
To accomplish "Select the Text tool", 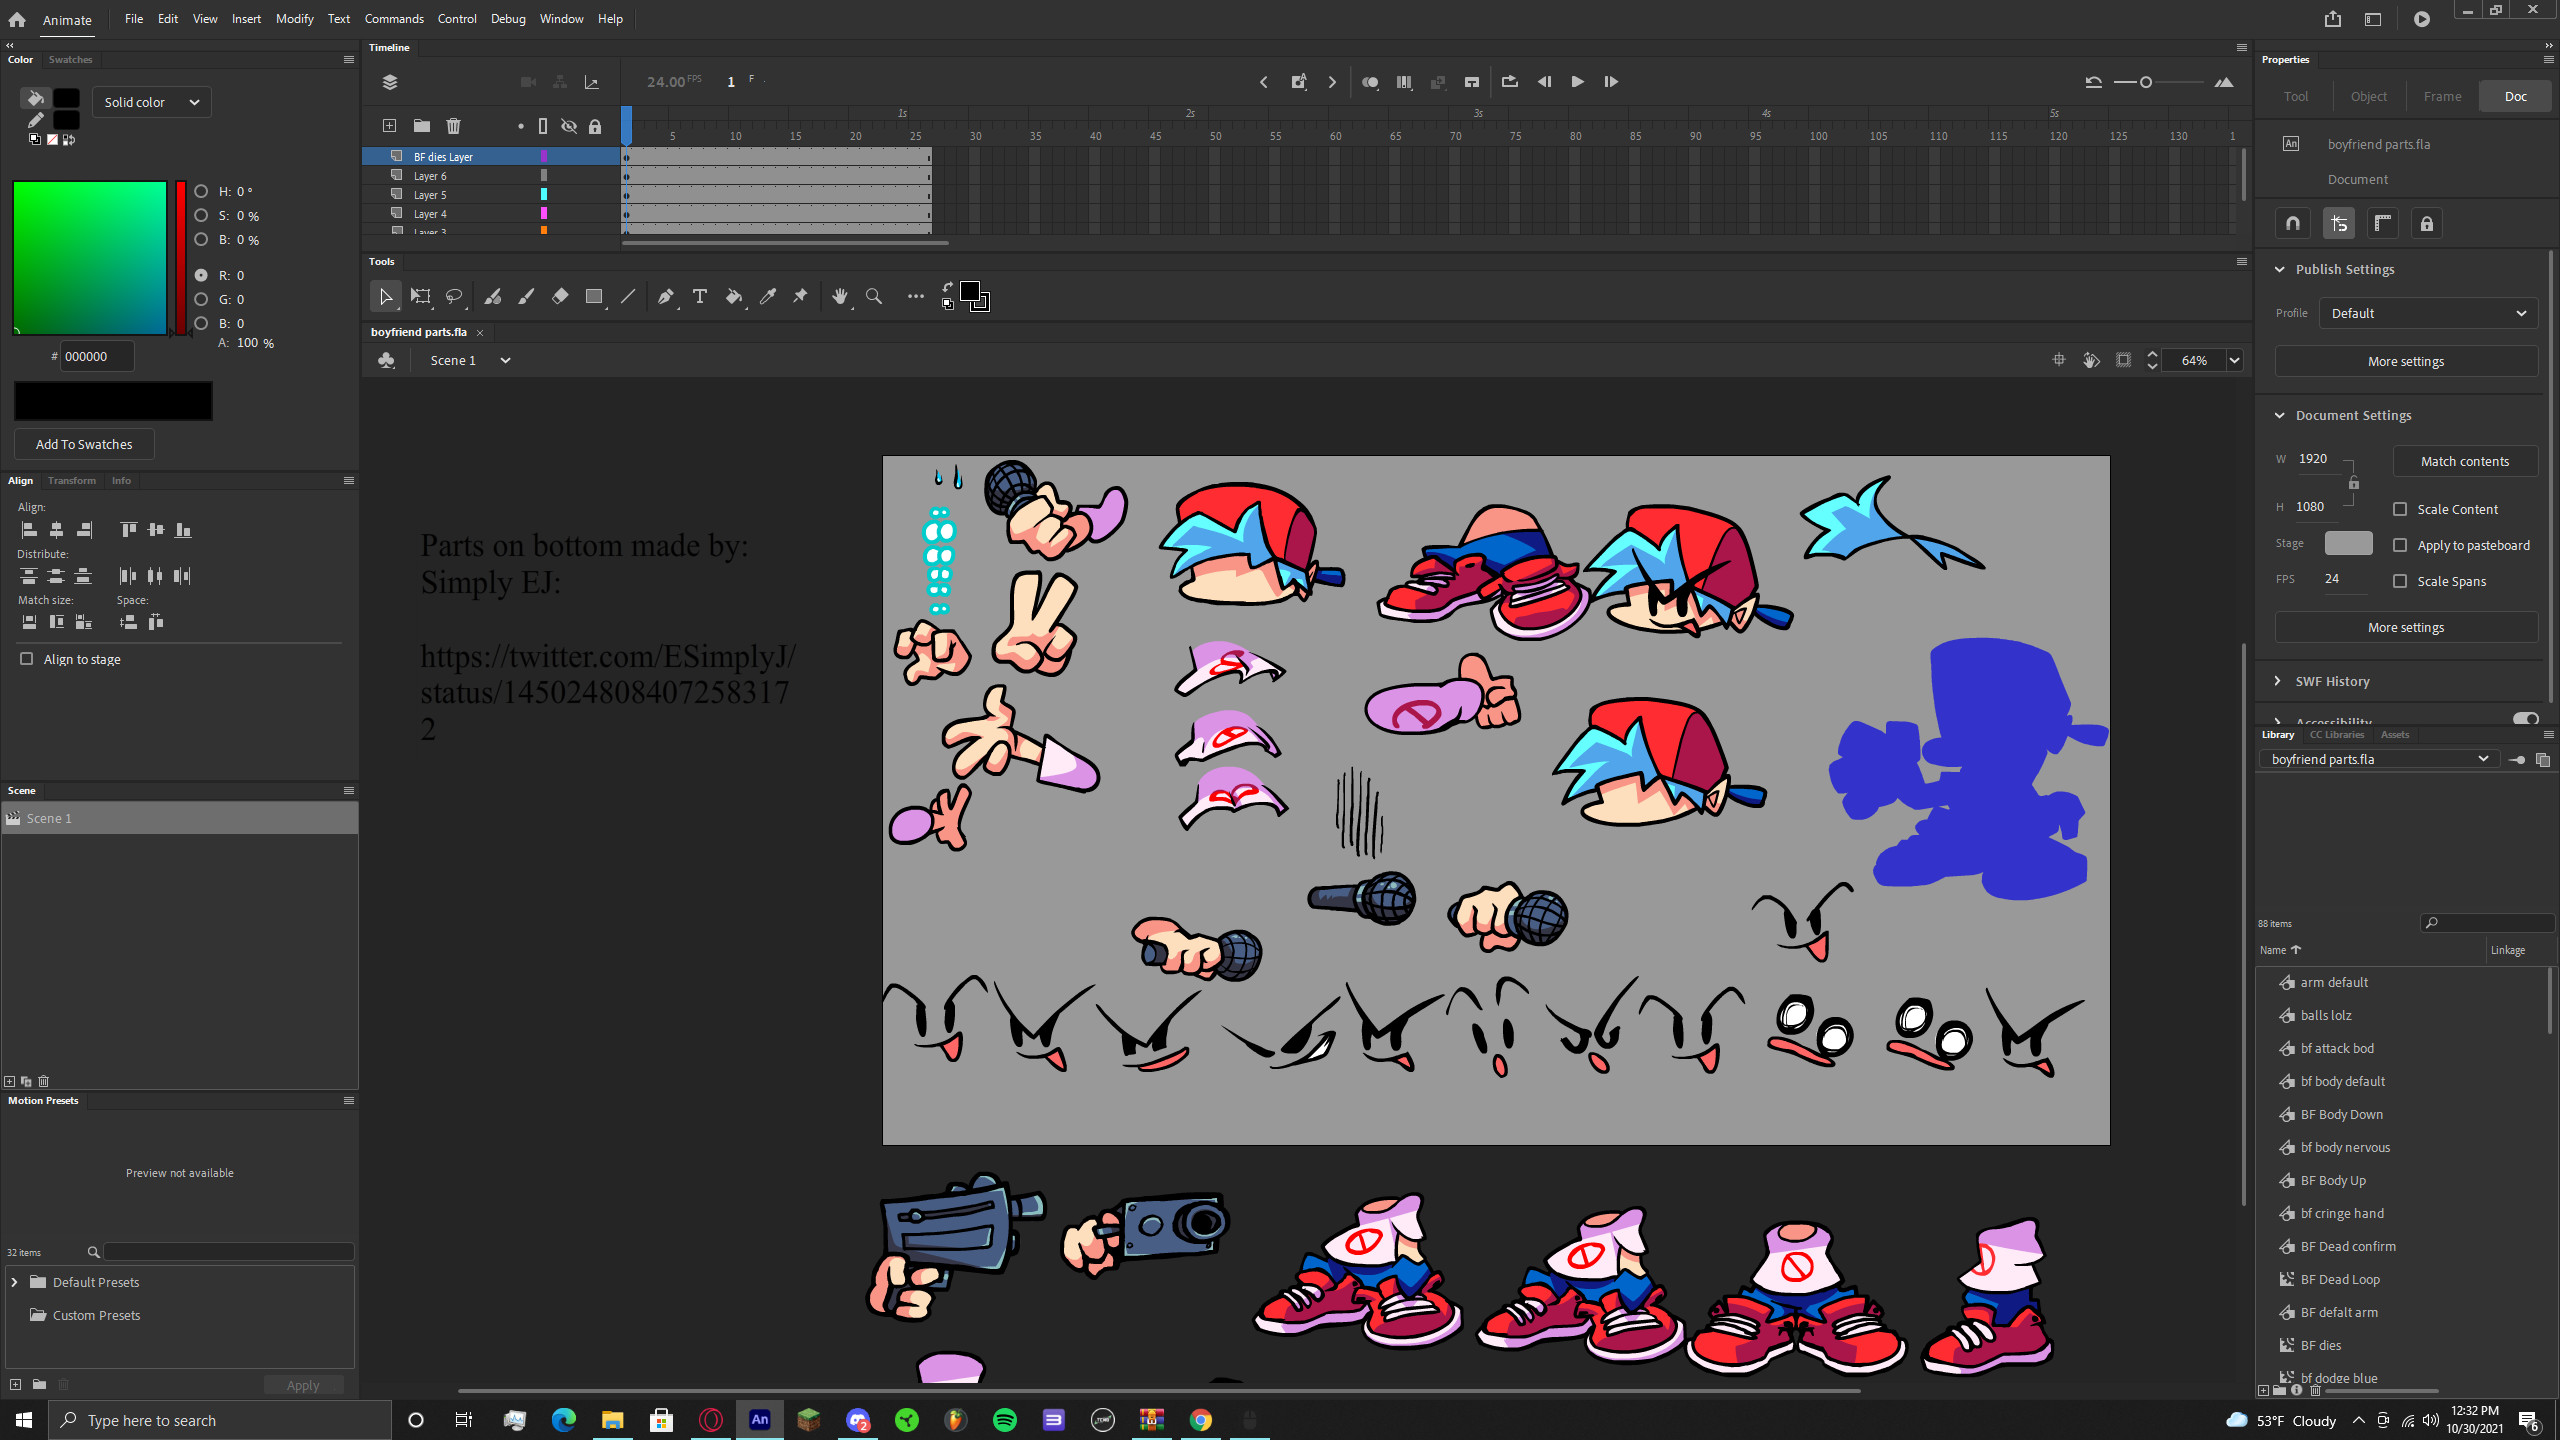I will (700, 296).
